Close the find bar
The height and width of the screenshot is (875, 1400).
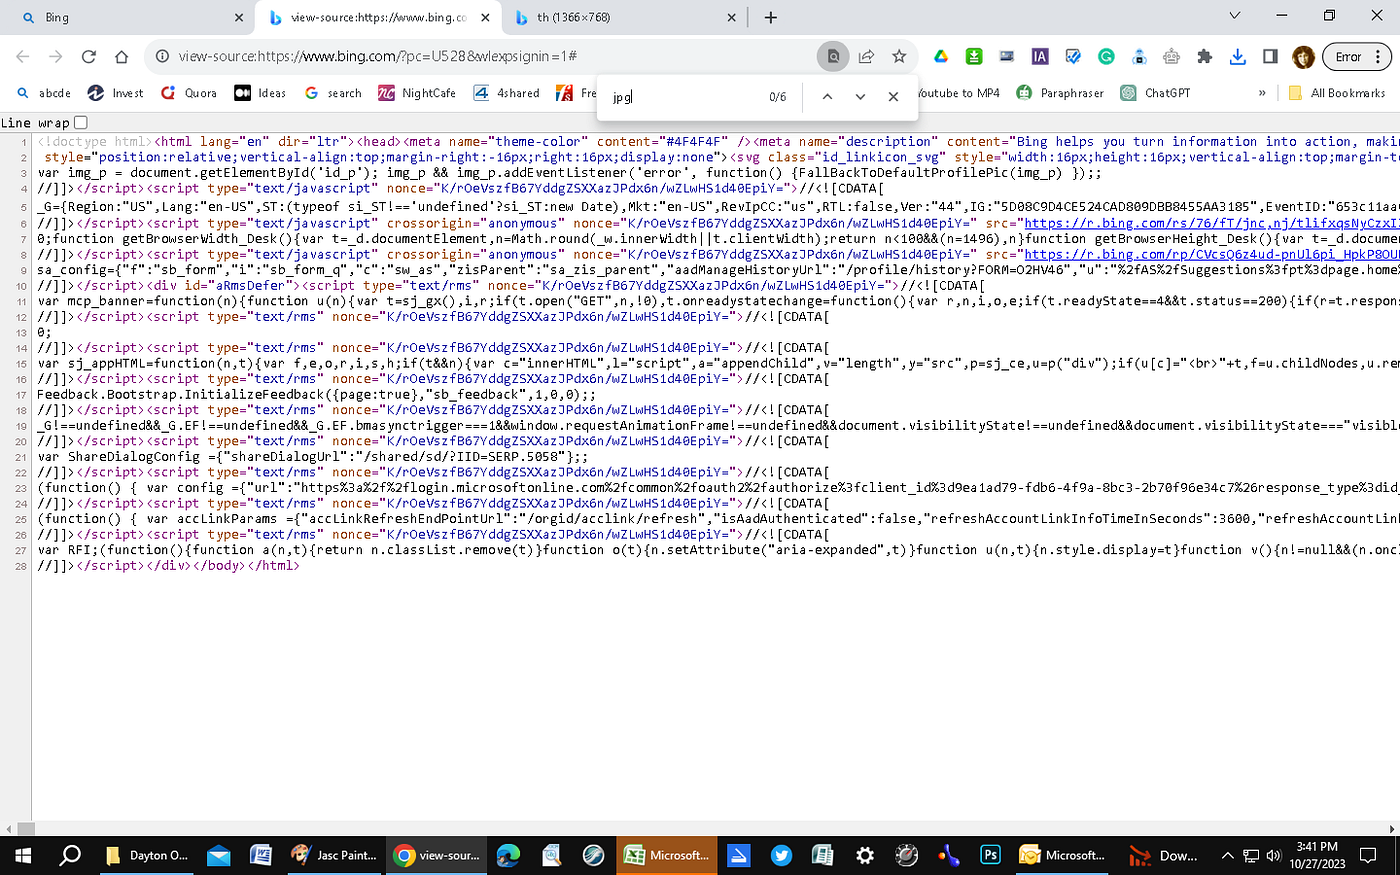893,97
